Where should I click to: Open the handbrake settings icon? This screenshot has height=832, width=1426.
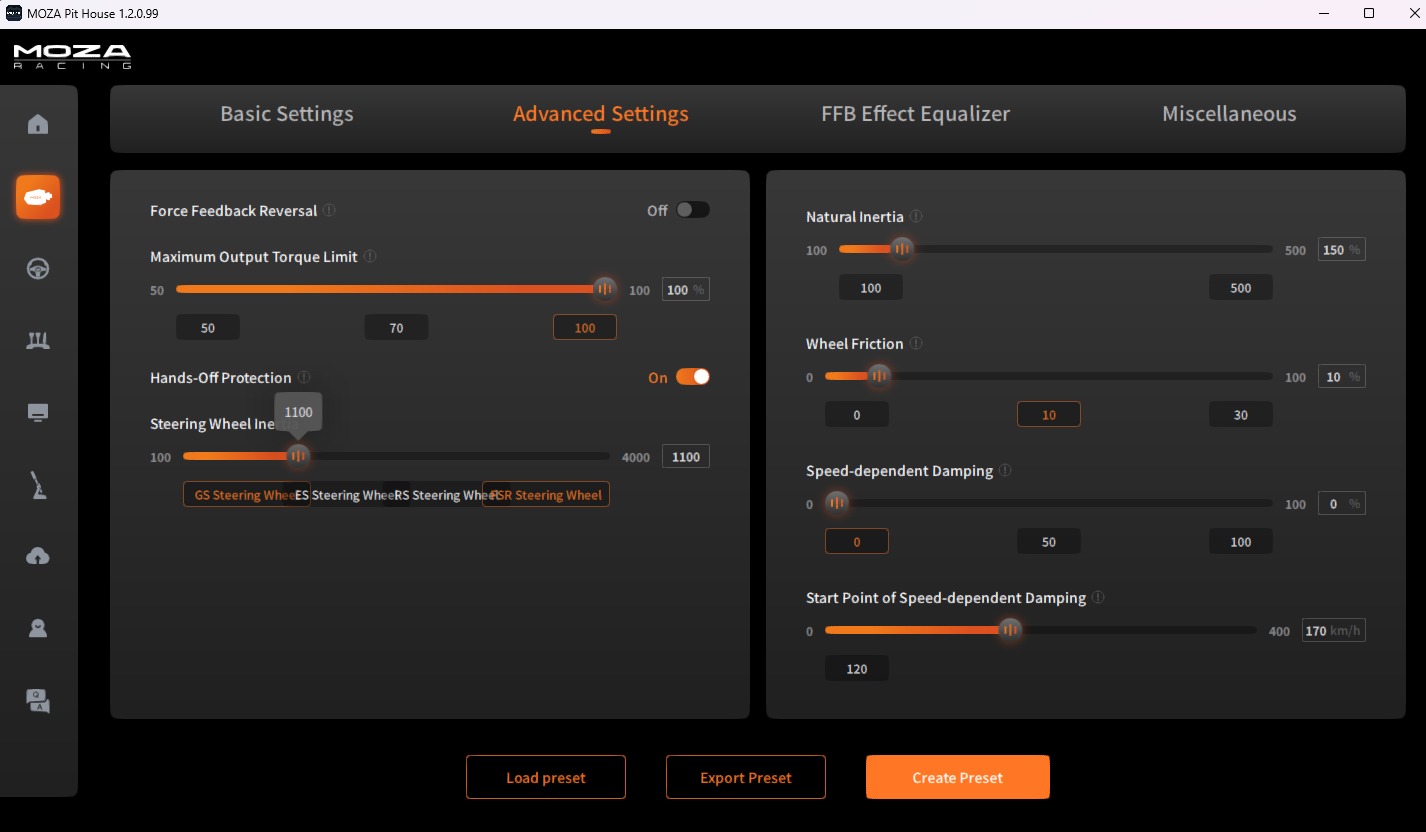[38, 486]
